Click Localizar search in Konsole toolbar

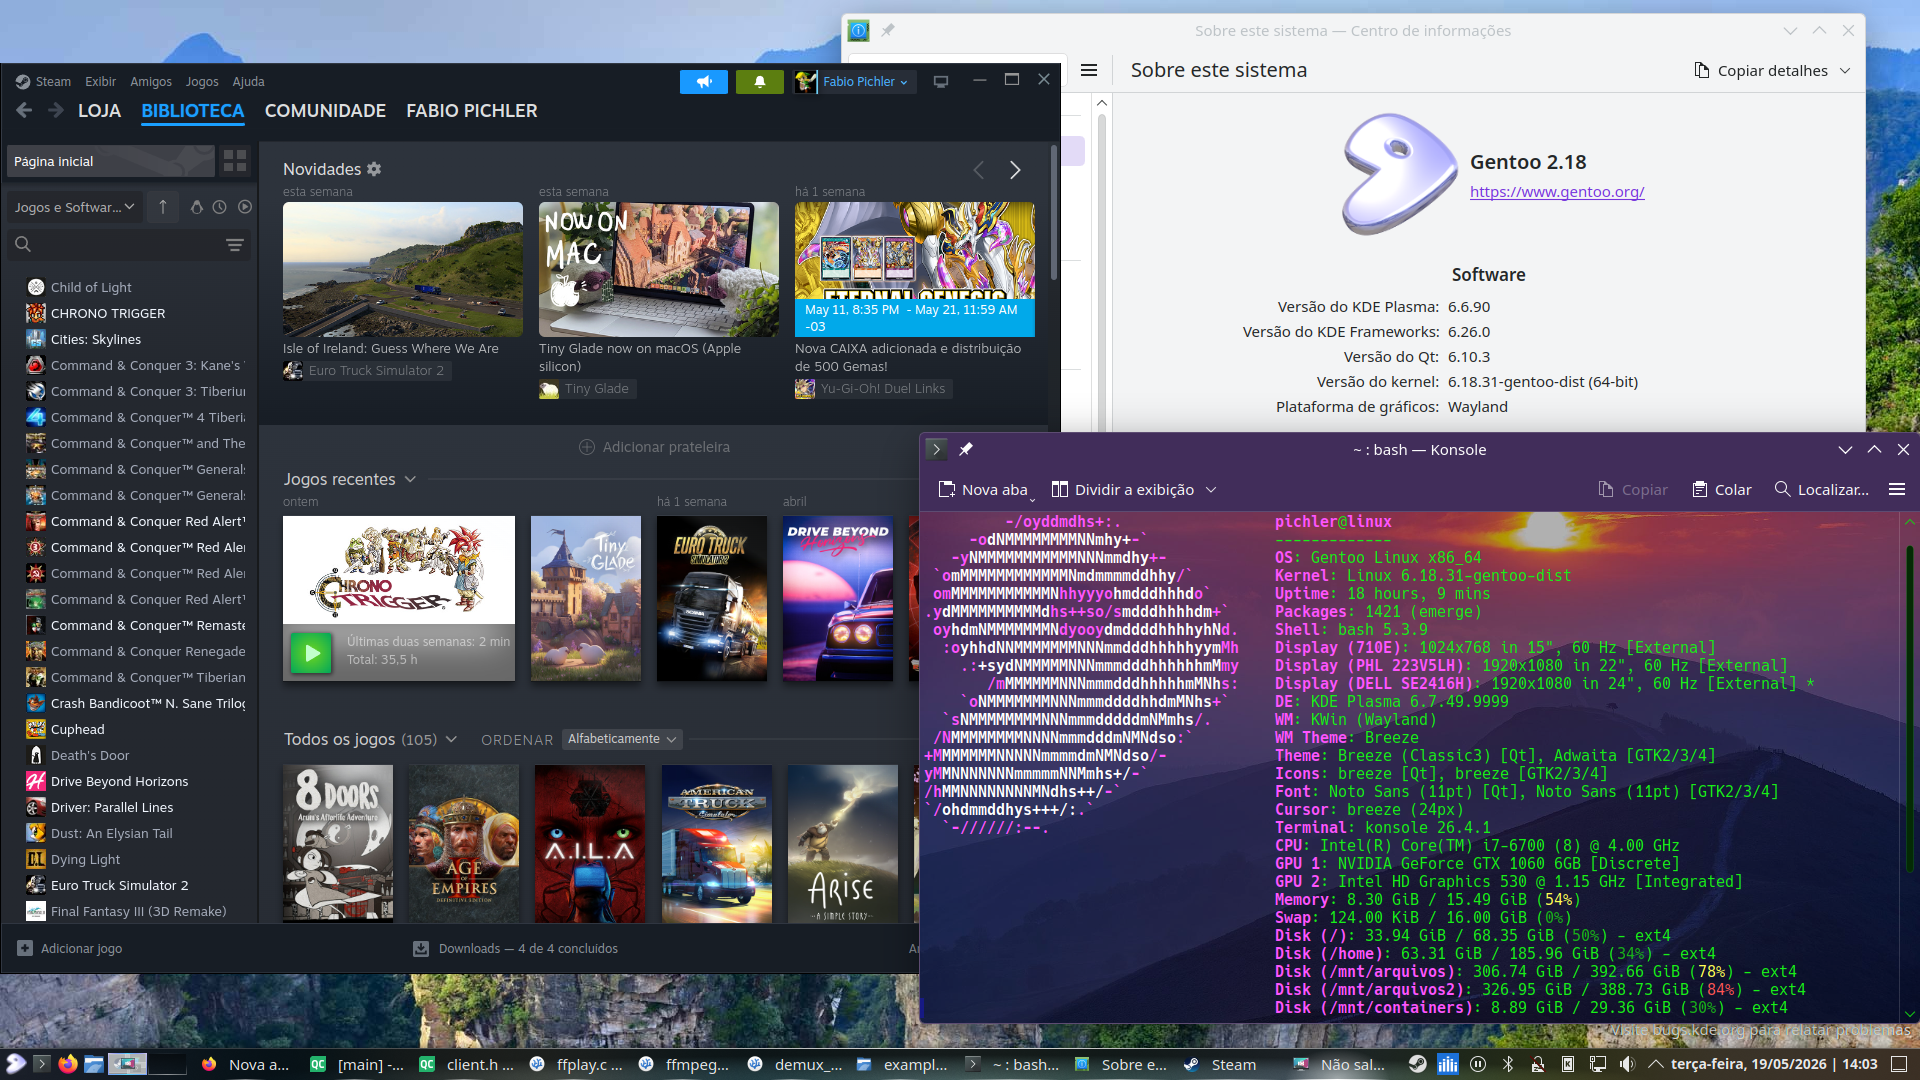(x=1822, y=490)
